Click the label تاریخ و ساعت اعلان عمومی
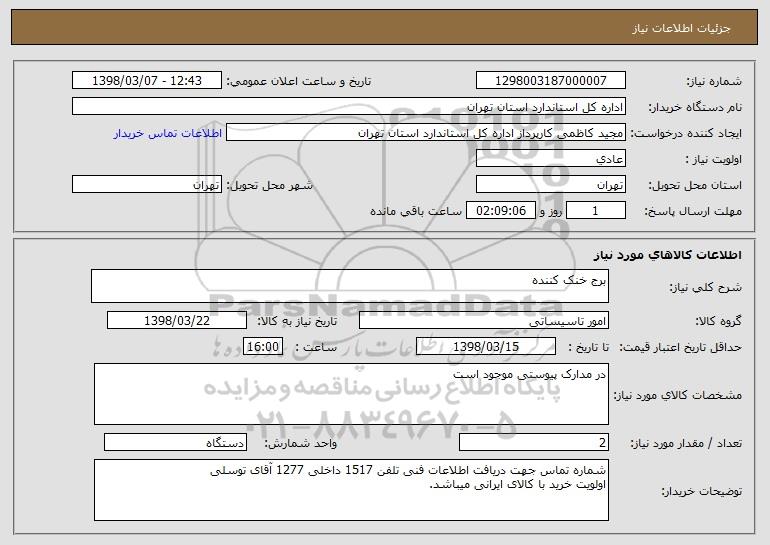This screenshot has width=770, height=545. pyautogui.click(x=299, y=81)
